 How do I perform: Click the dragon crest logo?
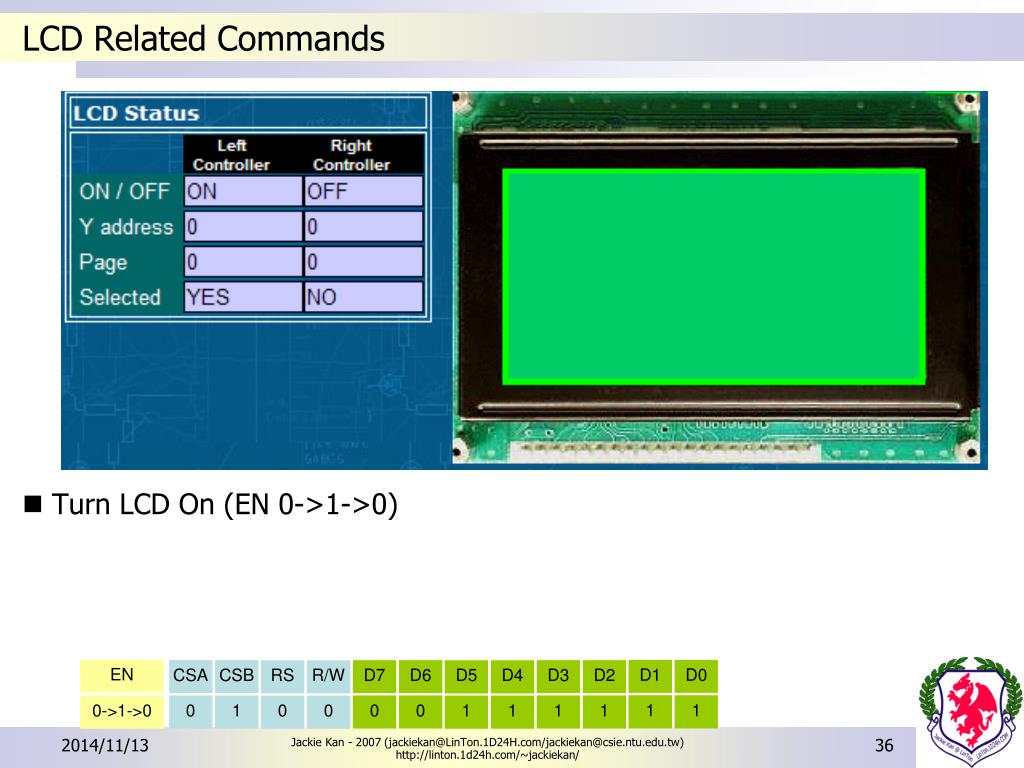[971, 711]
